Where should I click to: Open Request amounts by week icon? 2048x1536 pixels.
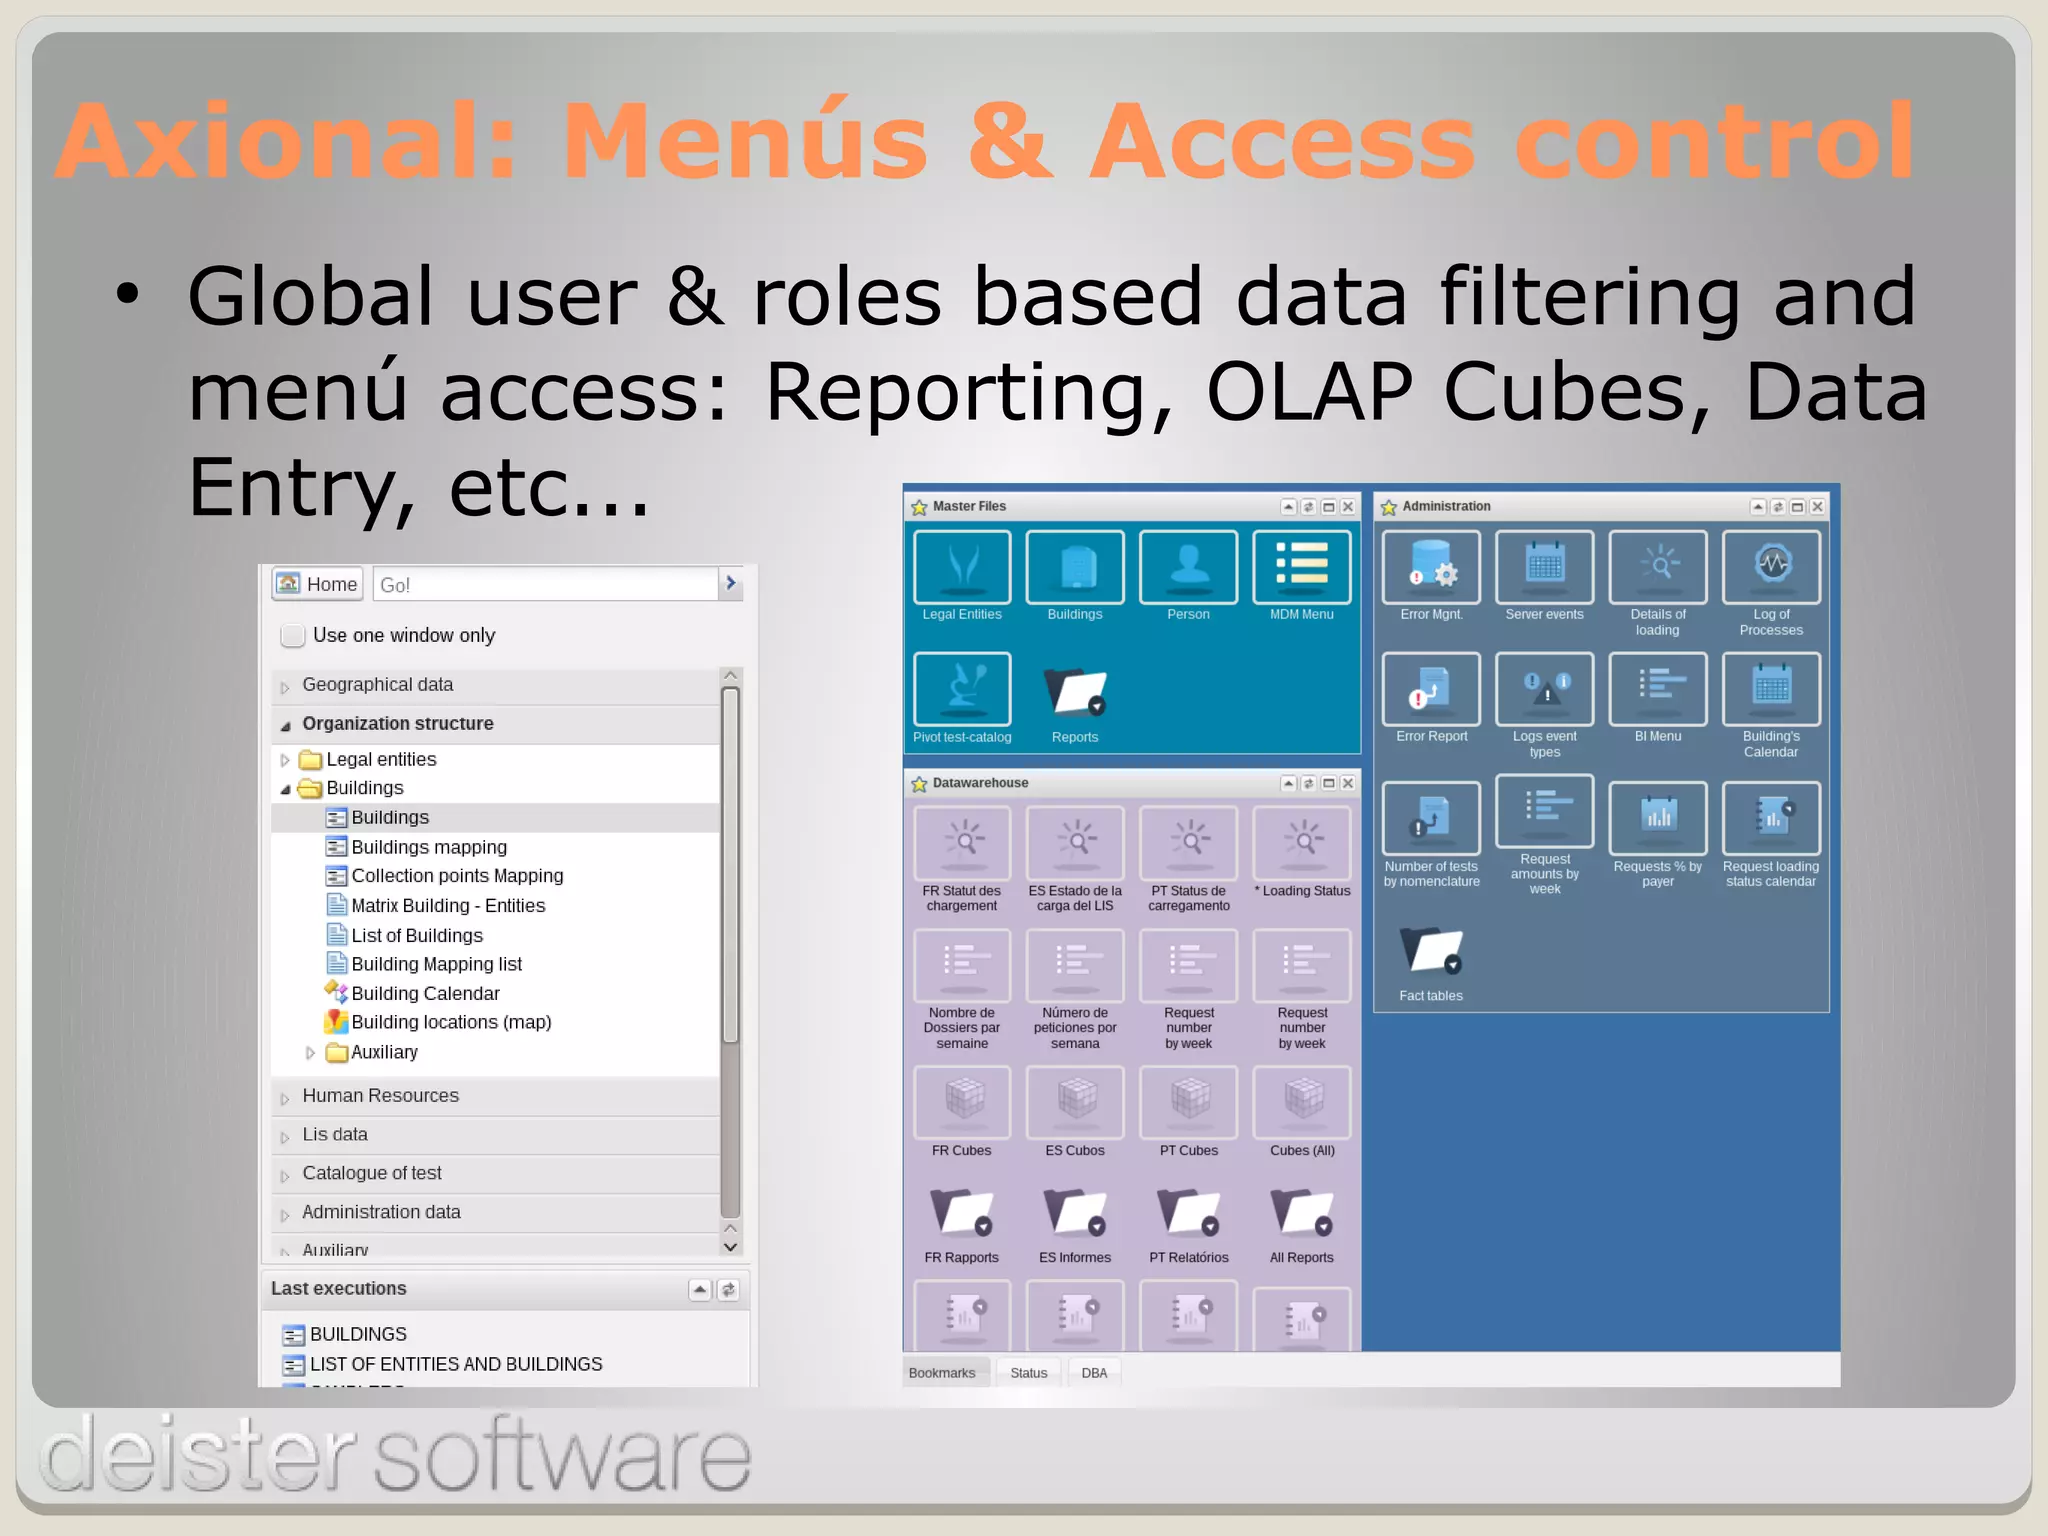pos(1544,811)
